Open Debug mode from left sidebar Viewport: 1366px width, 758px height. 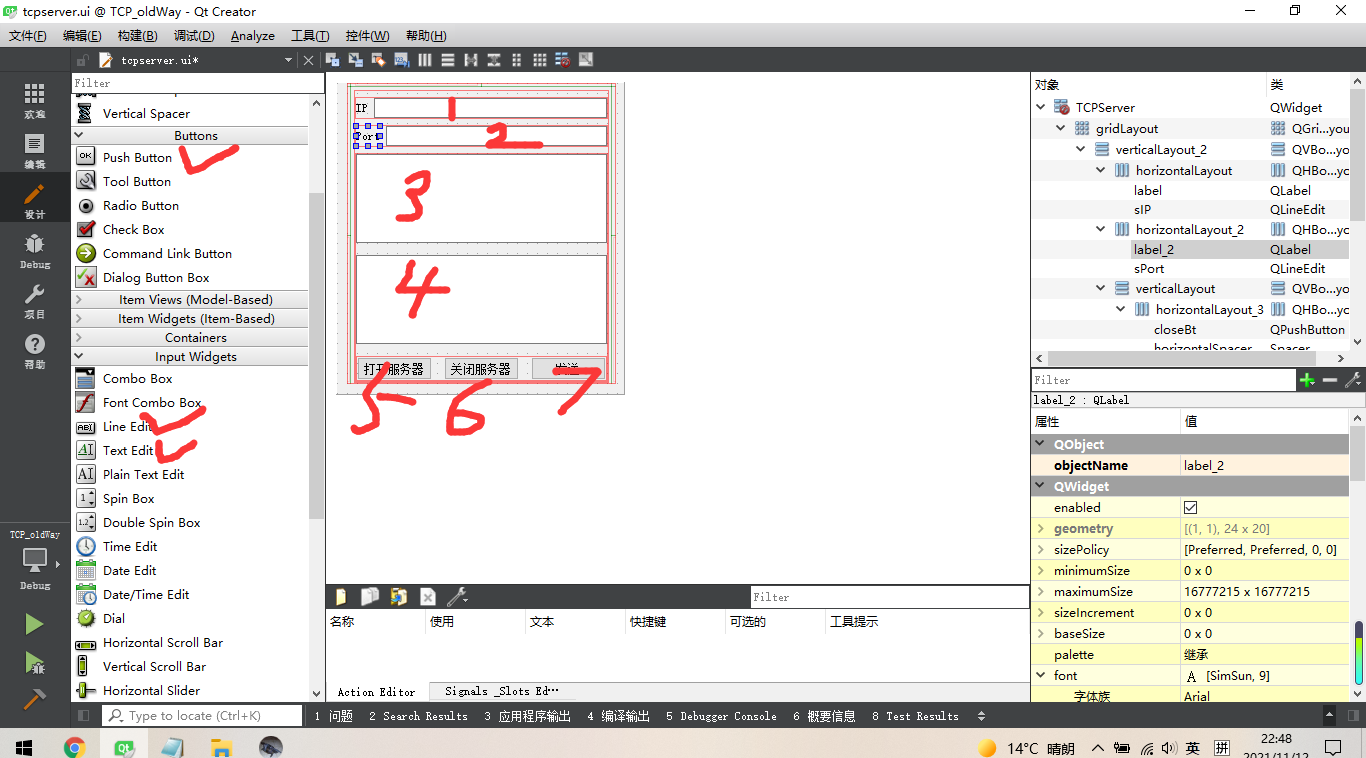(34, 251)
